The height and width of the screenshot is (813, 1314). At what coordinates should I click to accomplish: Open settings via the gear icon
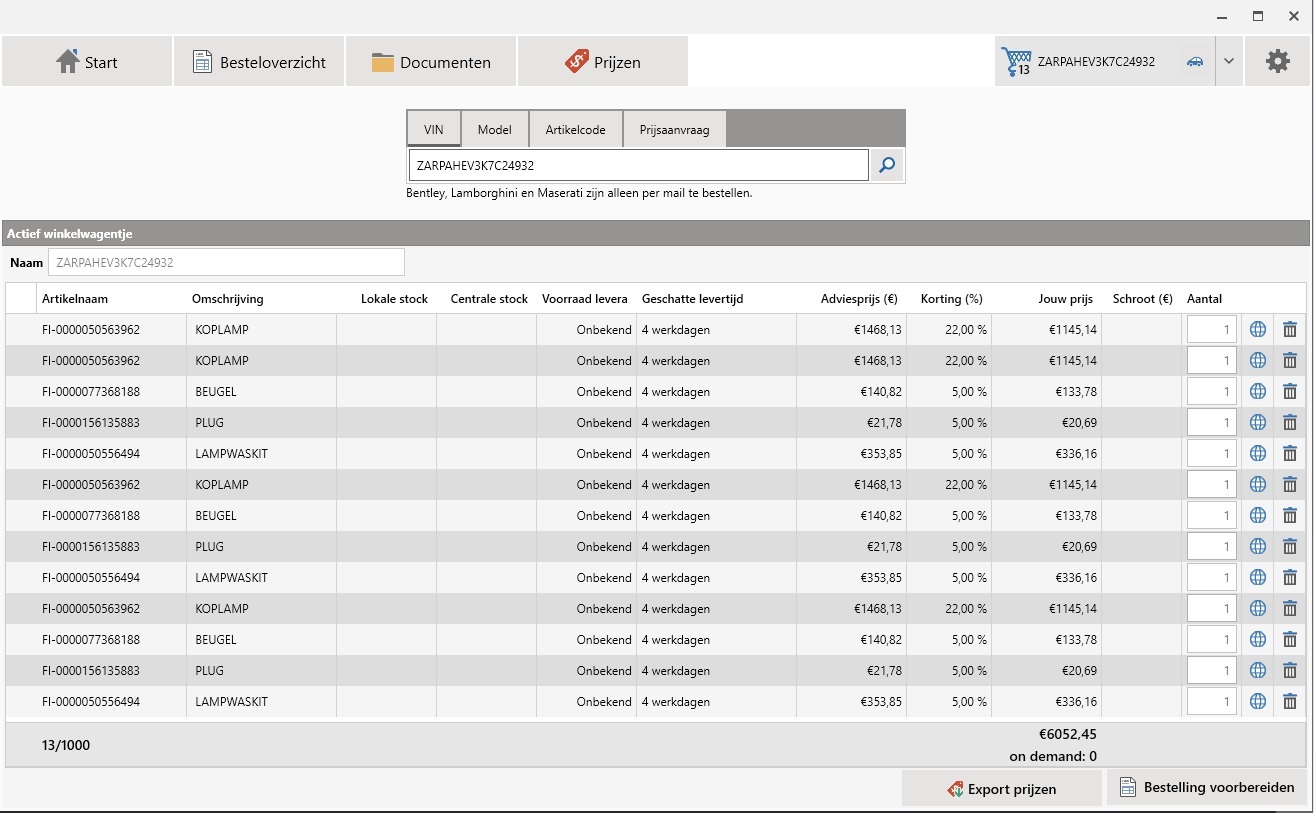(1277, 62)
